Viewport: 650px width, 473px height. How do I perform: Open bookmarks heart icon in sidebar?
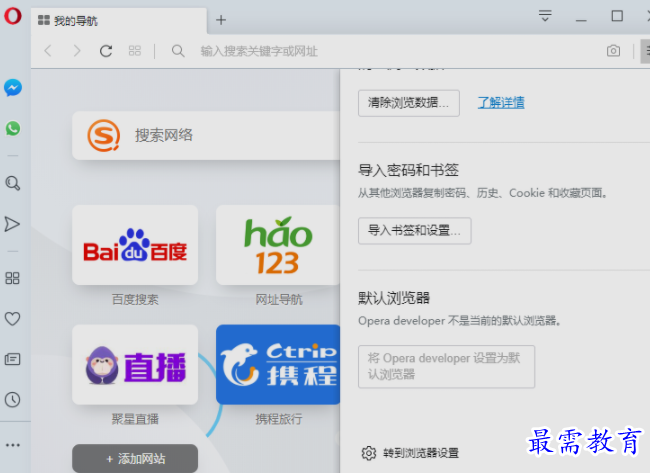point(12,319)
